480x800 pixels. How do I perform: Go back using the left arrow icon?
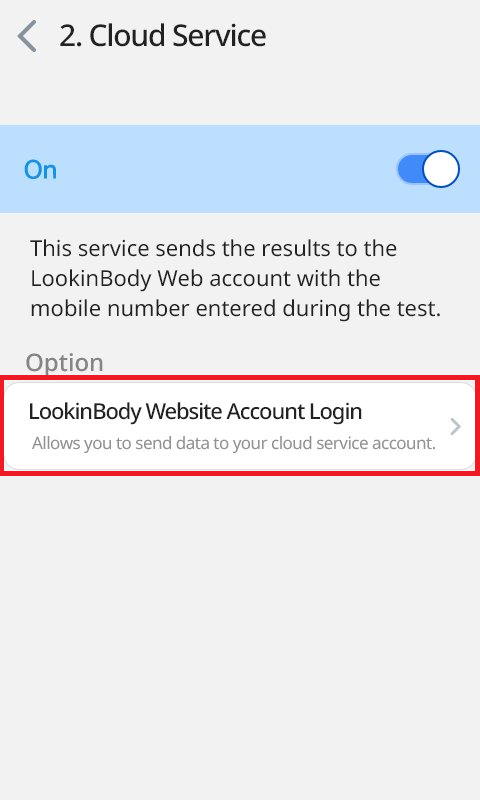point(27,36)
